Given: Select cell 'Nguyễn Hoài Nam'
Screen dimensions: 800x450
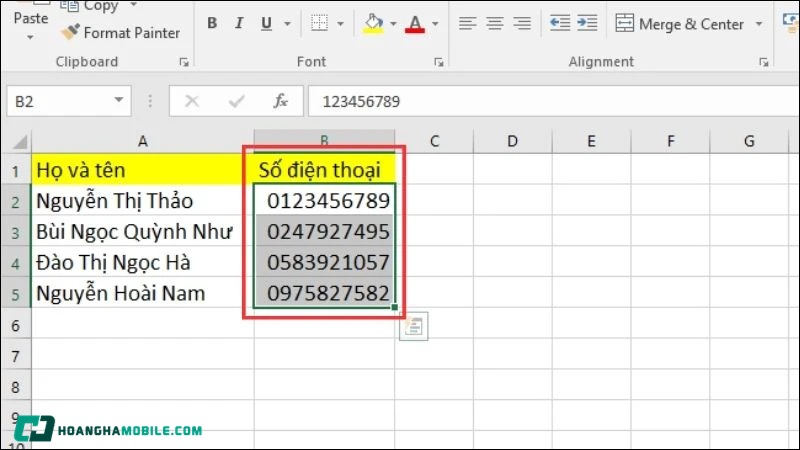Looking at the screenshot, I should point(143,293).
